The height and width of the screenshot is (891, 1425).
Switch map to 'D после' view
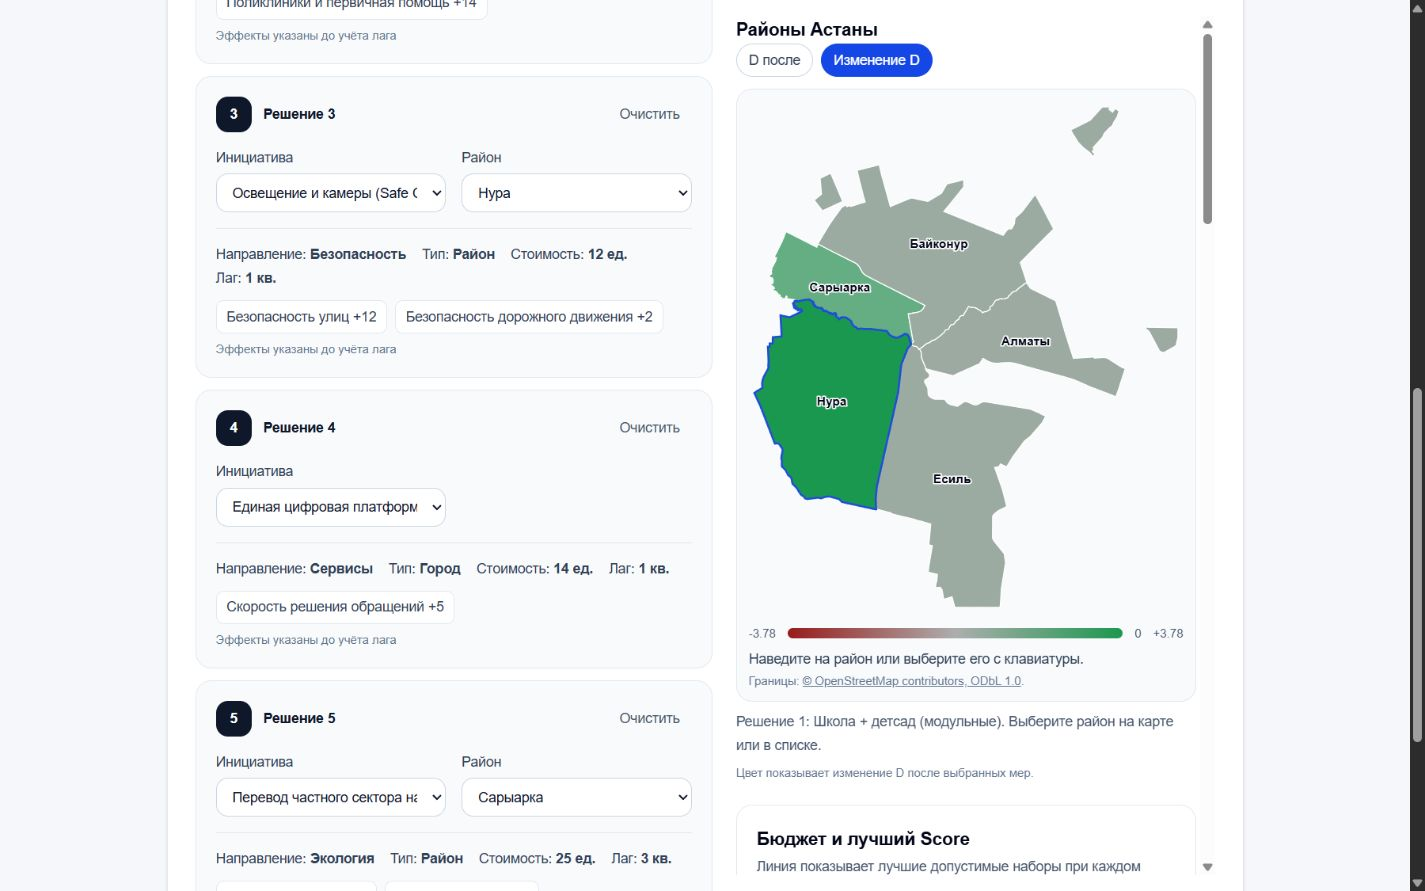tap(774, 60)
